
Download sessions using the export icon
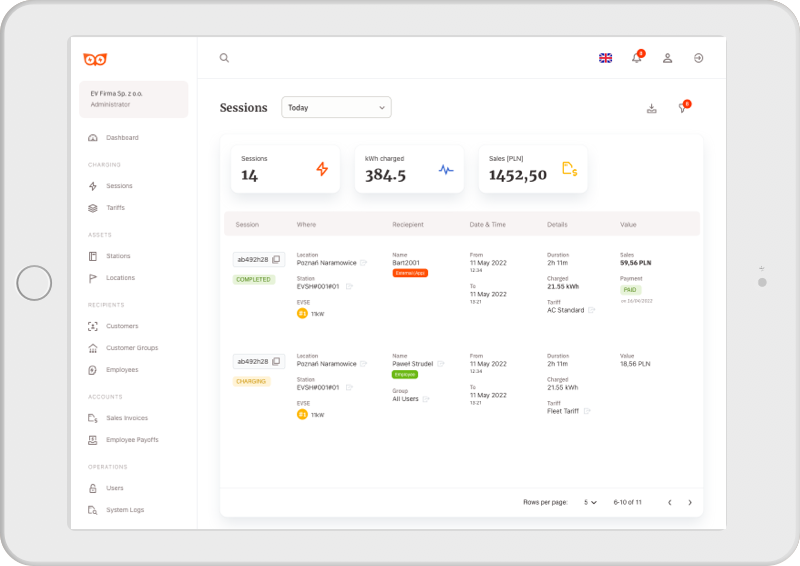(652, 108)
